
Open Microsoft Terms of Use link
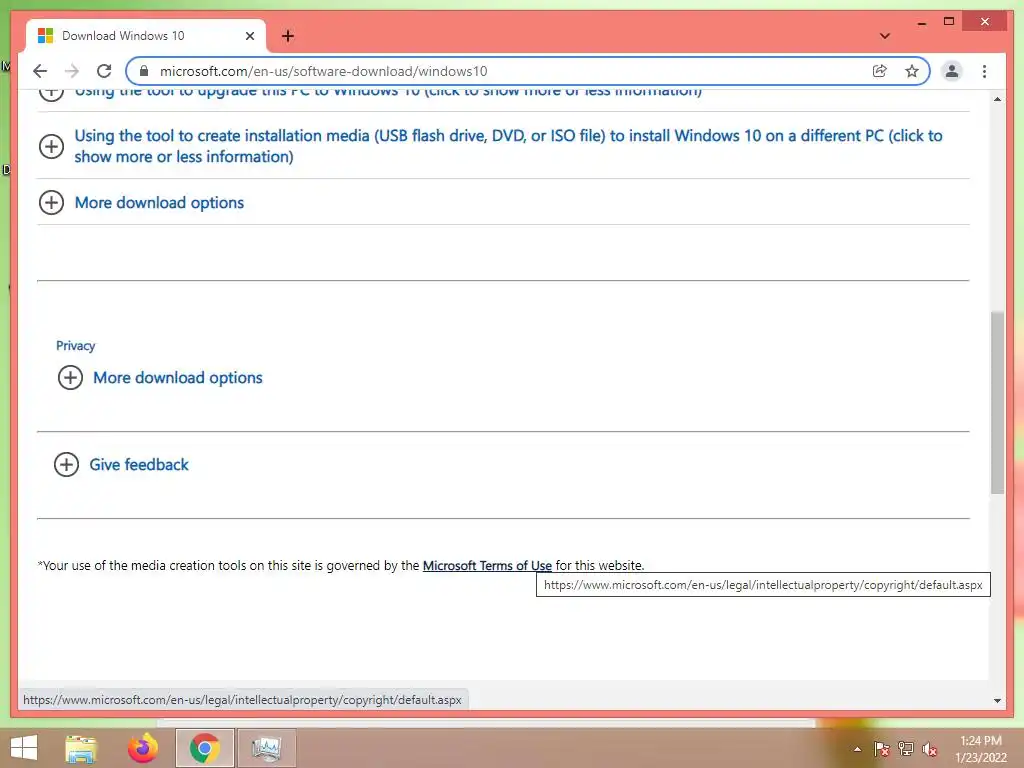pyautogui.click(x=487, y=566)
